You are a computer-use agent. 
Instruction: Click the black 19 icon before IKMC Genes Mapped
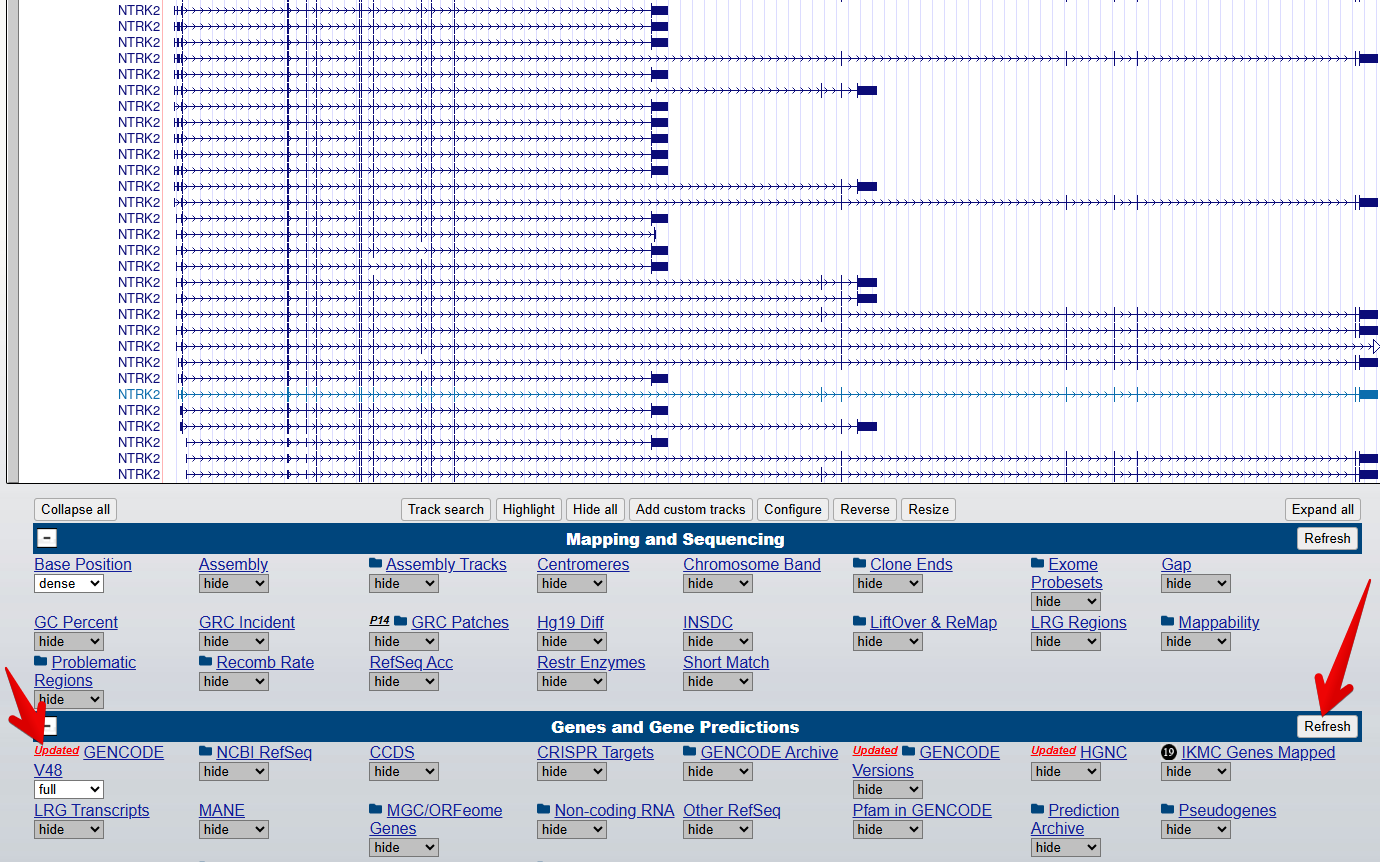(1169, 752)
